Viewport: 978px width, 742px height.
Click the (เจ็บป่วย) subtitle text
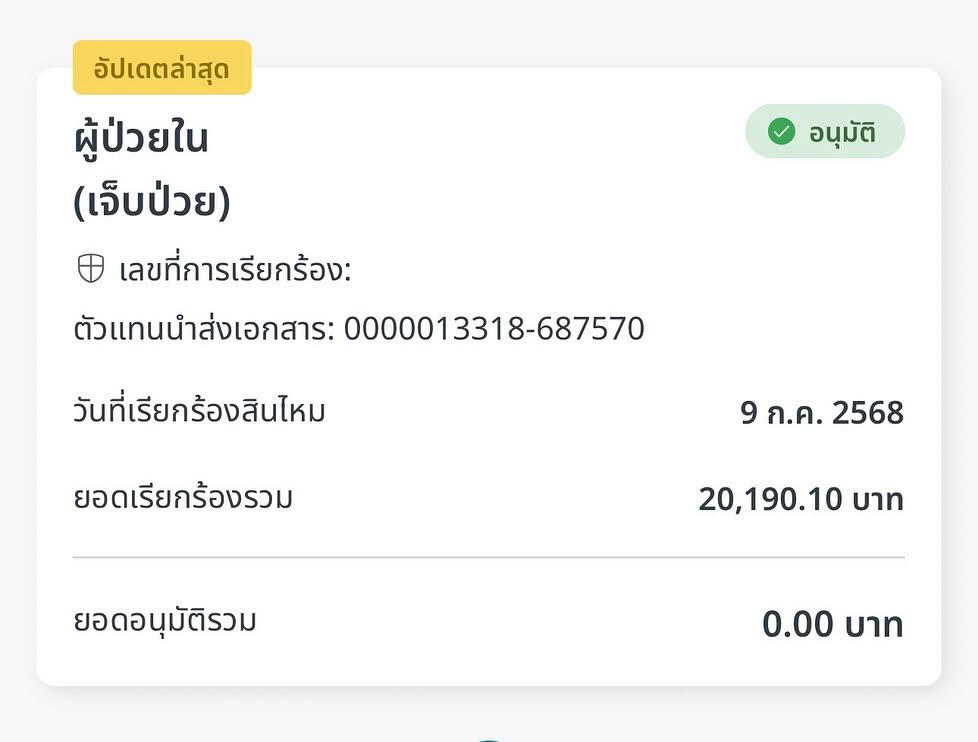point(152,203)
